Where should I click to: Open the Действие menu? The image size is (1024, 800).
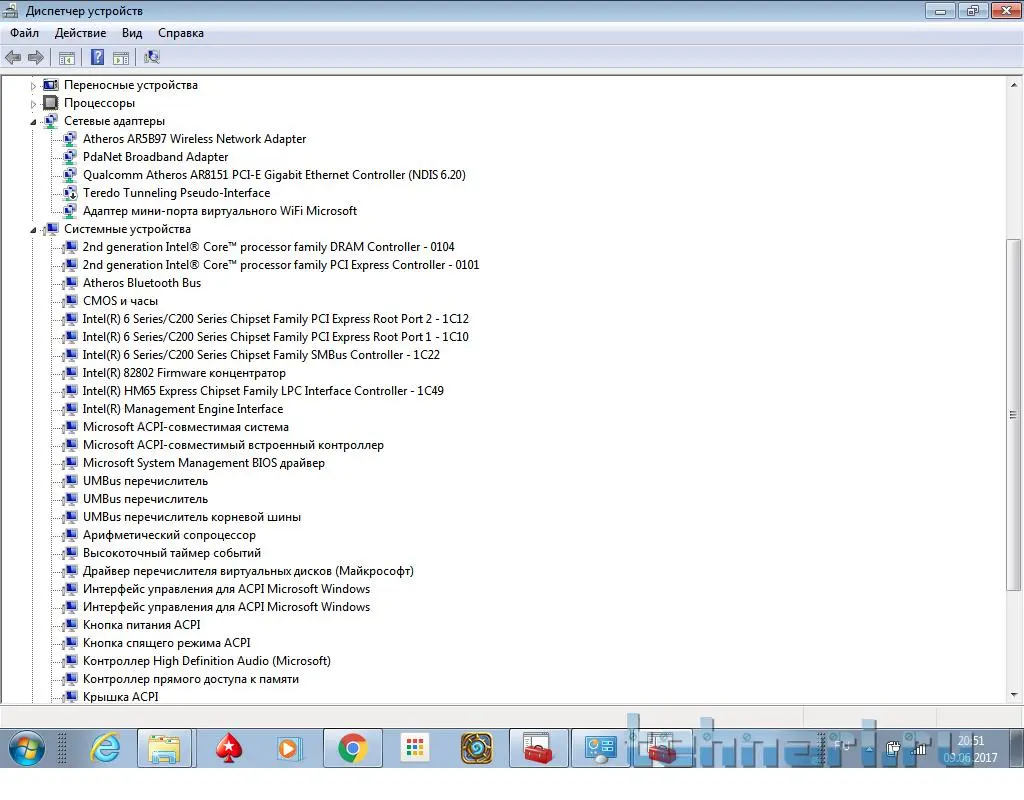tap(80, 33)
